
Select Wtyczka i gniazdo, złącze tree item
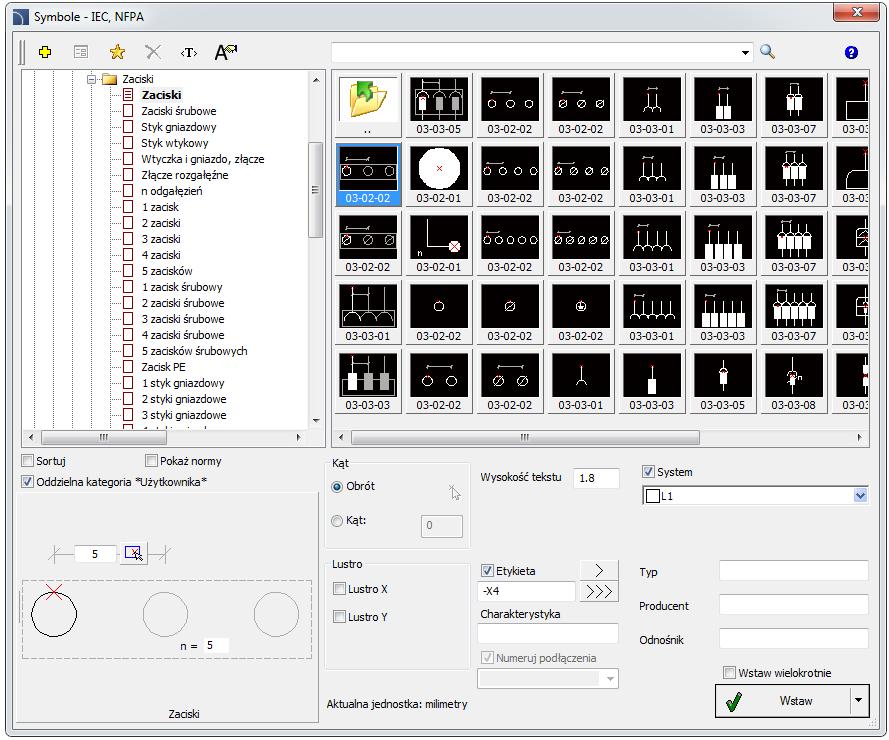(x=202, y=159)
